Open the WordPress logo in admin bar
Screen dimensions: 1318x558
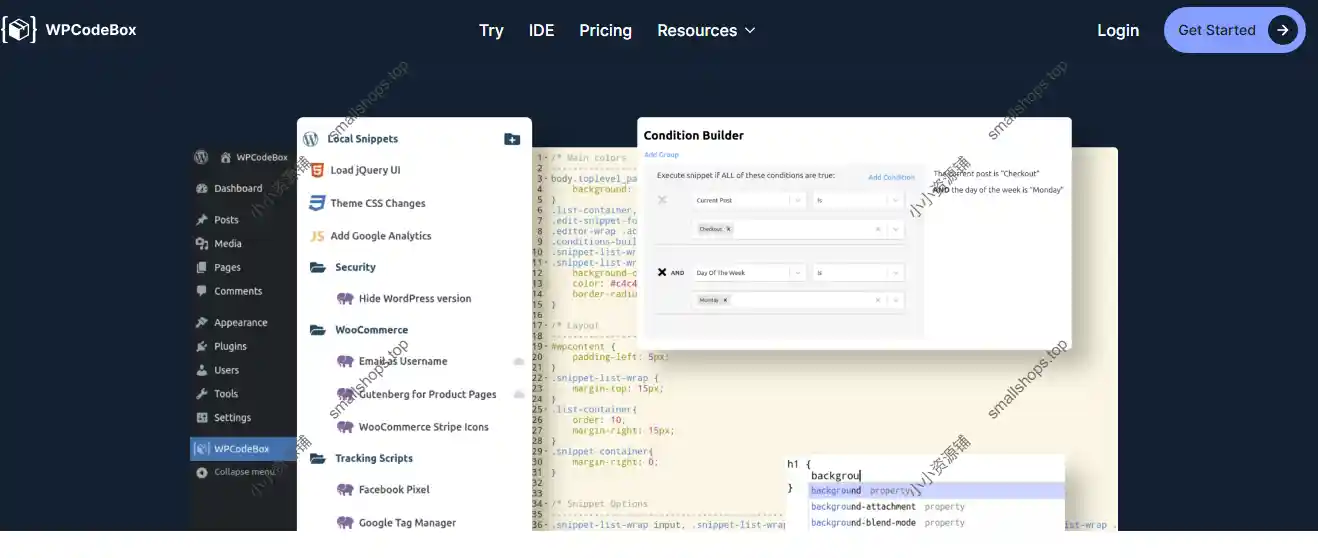click(201, 157)
